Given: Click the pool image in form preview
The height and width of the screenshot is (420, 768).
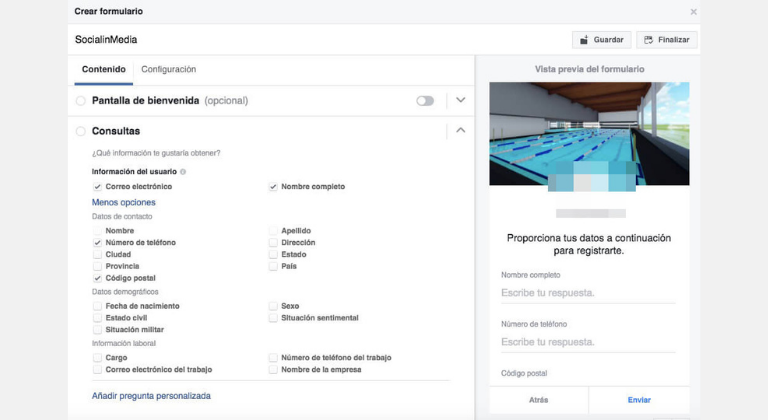Looking at the screenshot, I should point(589,134).
